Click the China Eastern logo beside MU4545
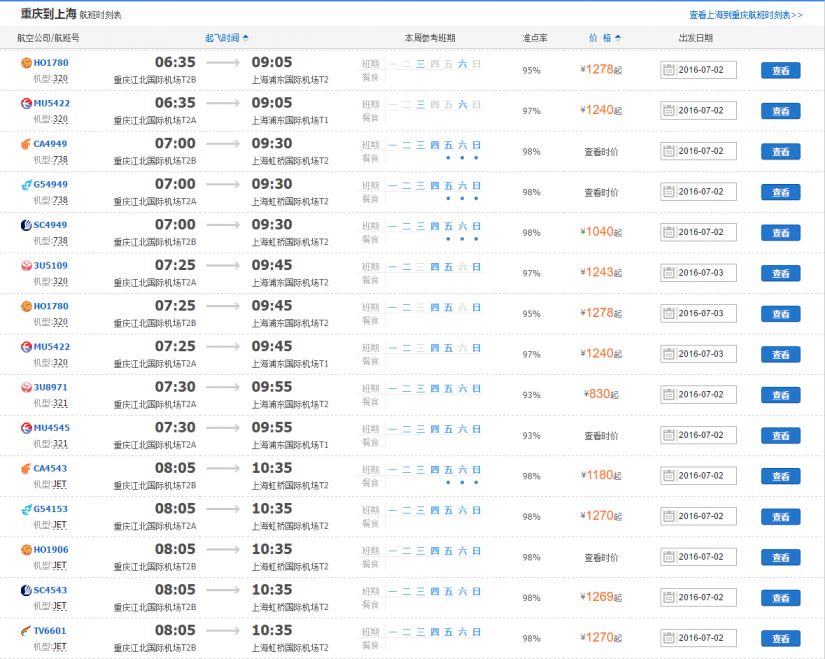Image resolution: width=825 pixels, height=659 pixels. pos(26,428)
